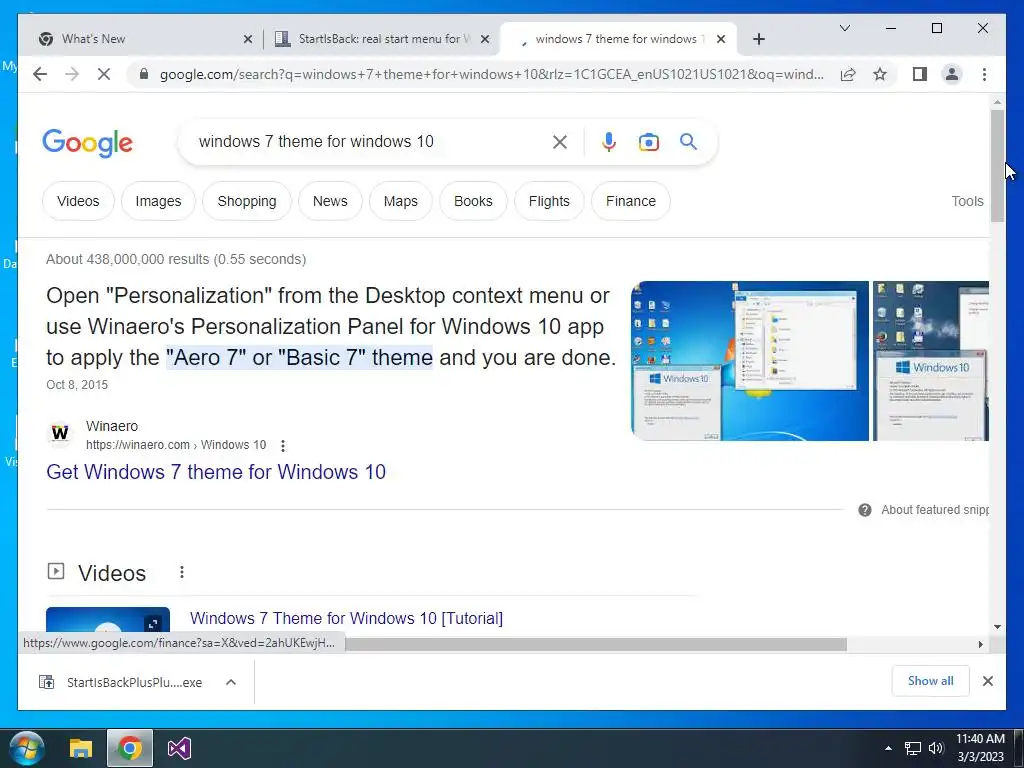Open search Tools
The image size is (1024, 768).
967,201
